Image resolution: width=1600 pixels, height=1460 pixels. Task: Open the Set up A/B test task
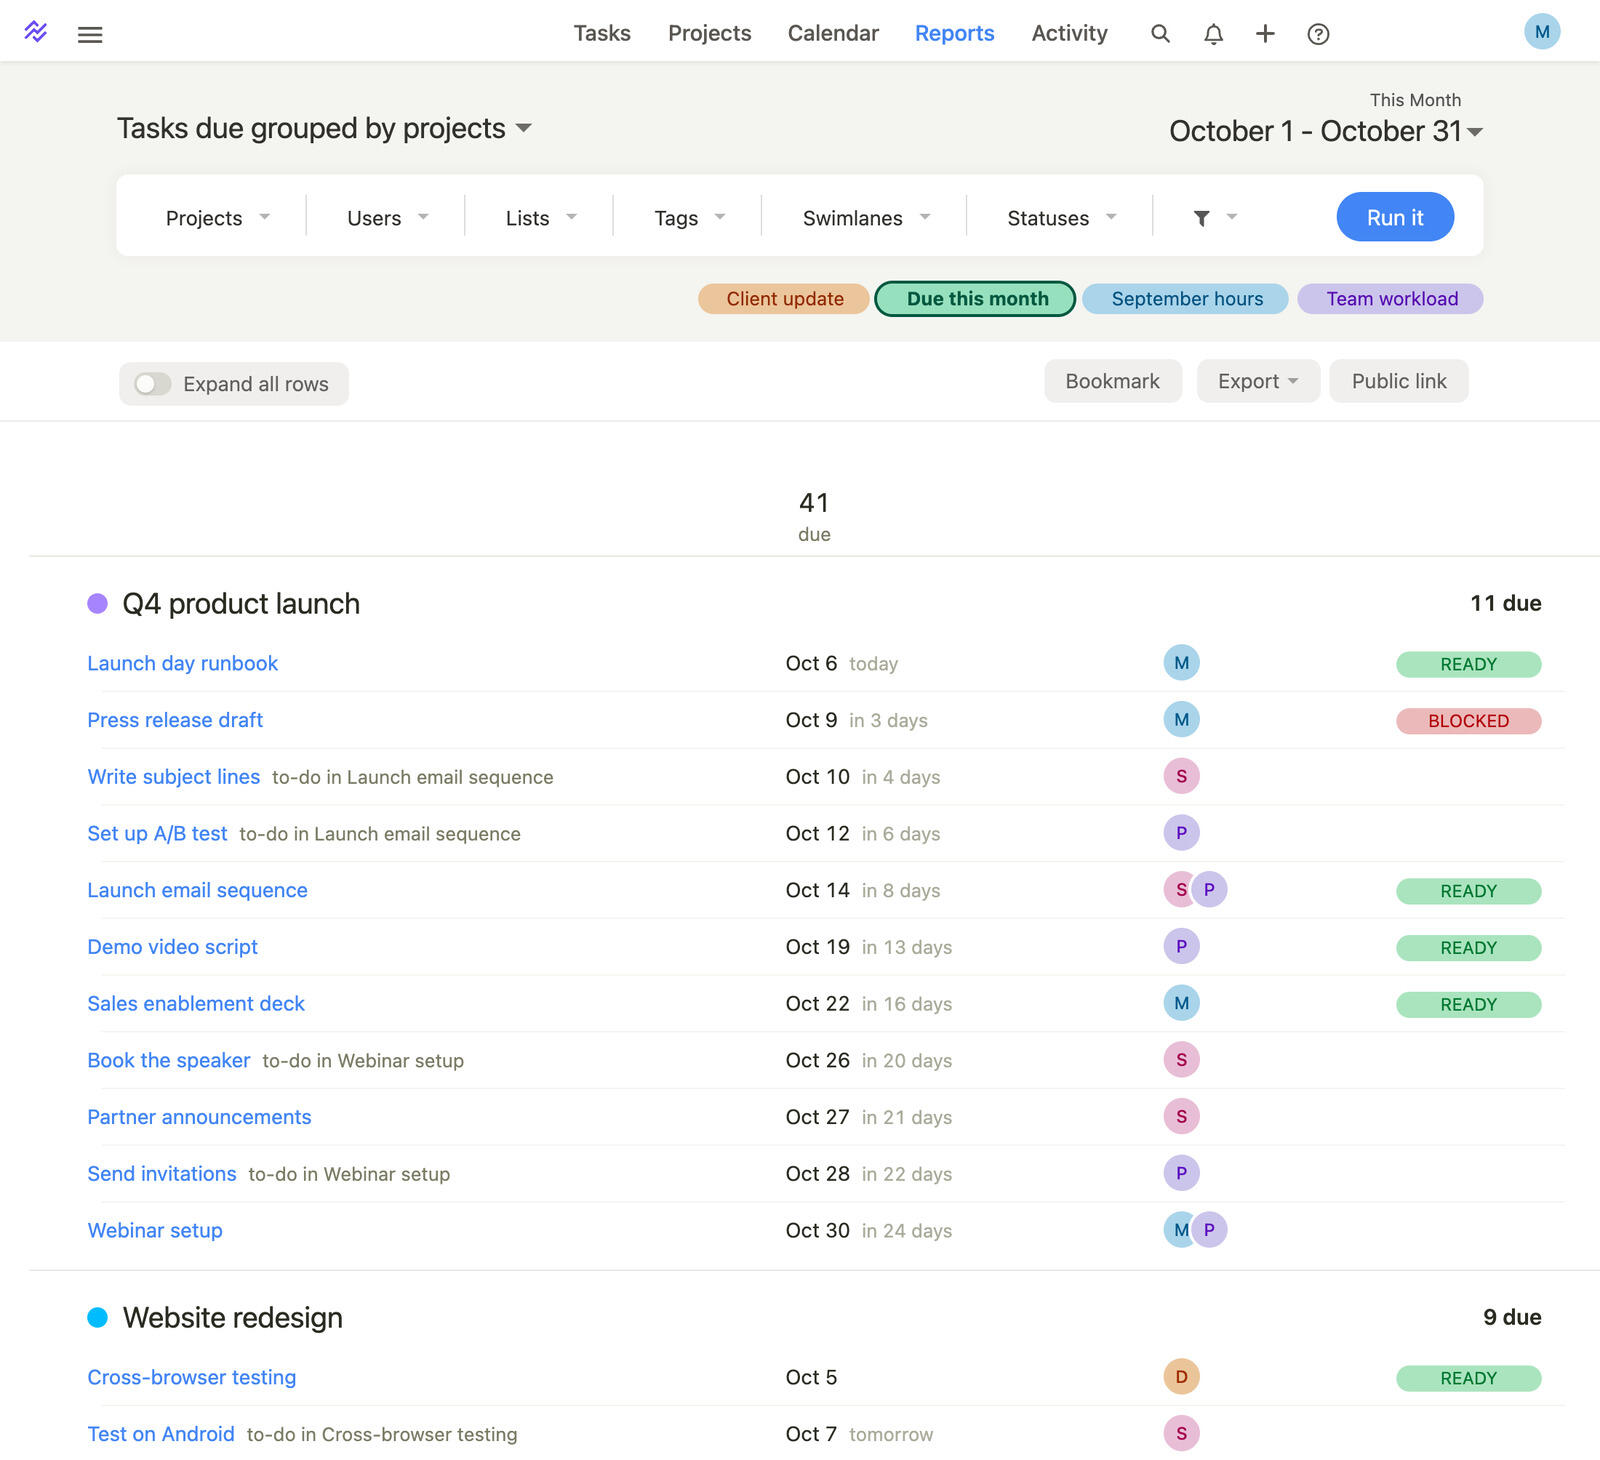pos(157,833)
